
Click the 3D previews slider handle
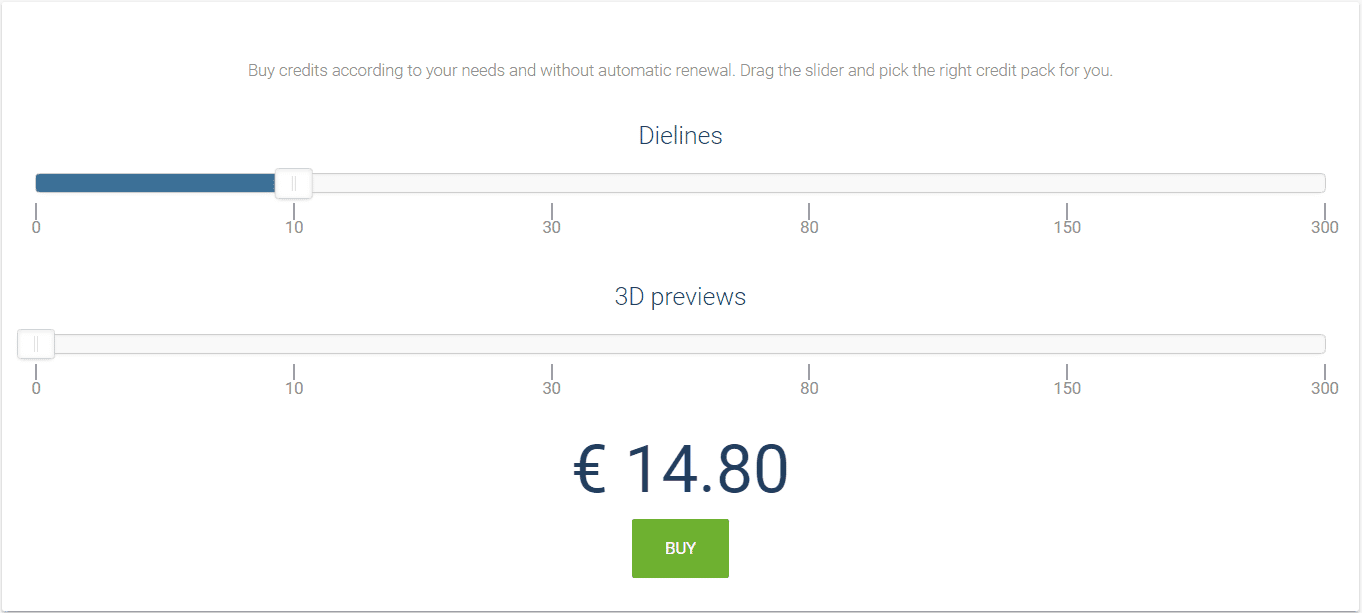pyautogui.click(x=36, y=344)
